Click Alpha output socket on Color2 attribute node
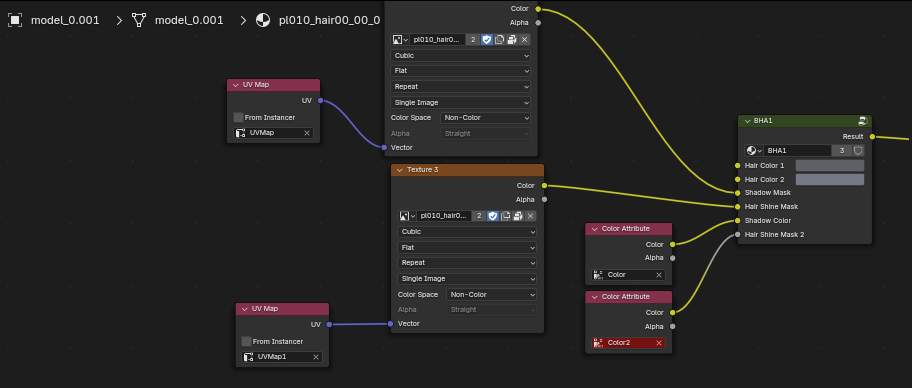 point(672,326)
